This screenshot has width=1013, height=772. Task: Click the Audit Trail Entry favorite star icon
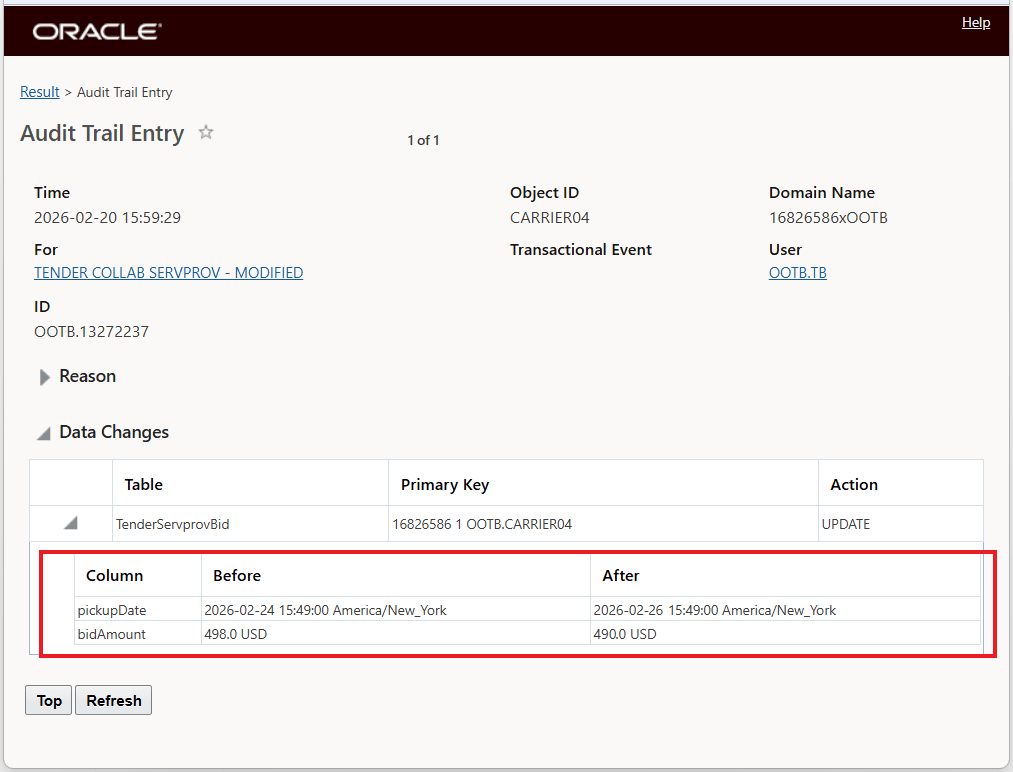[205, 132]
